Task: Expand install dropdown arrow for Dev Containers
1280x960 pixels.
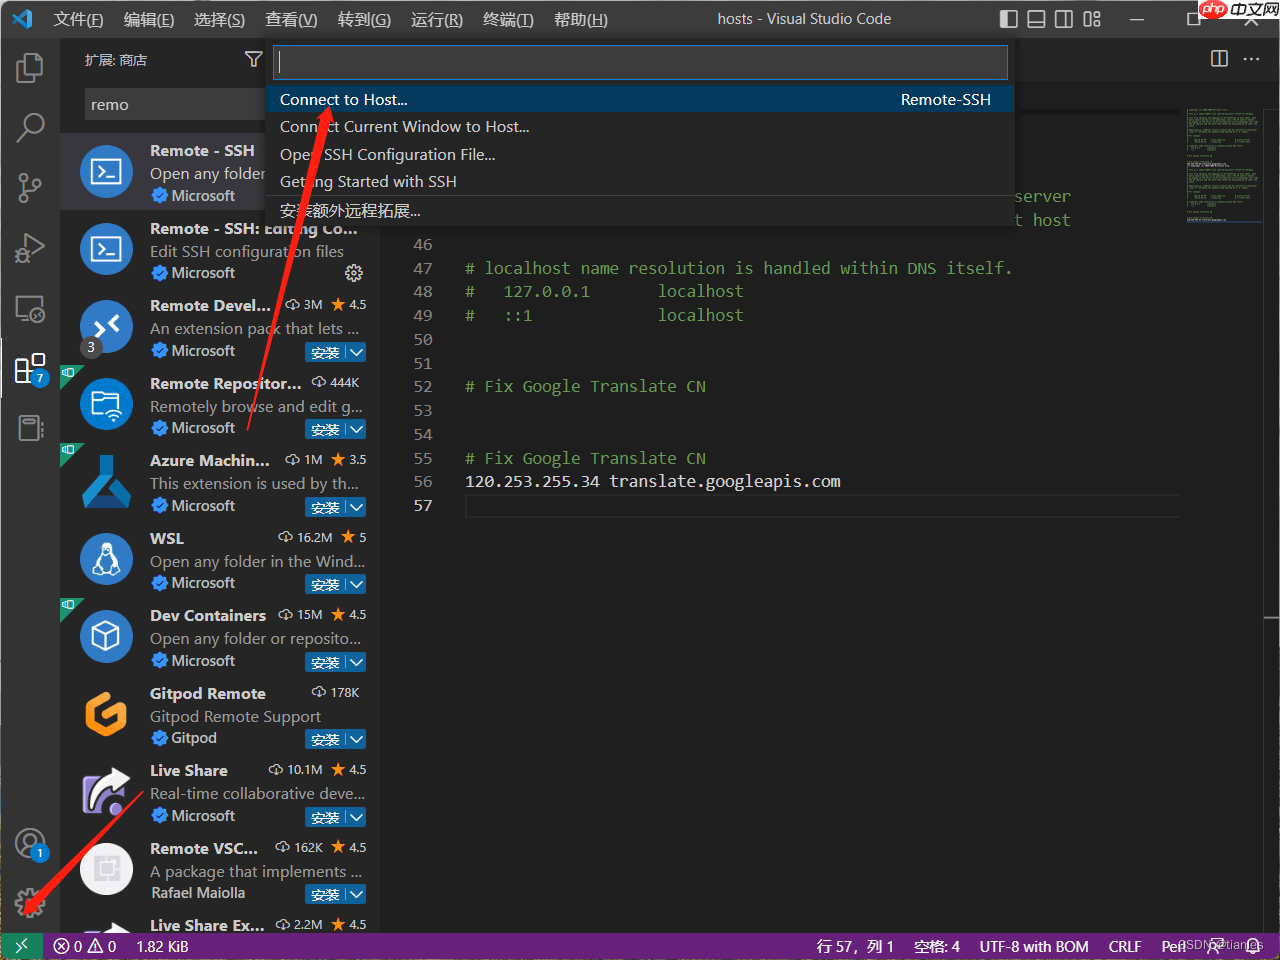Action: point(356,662)
